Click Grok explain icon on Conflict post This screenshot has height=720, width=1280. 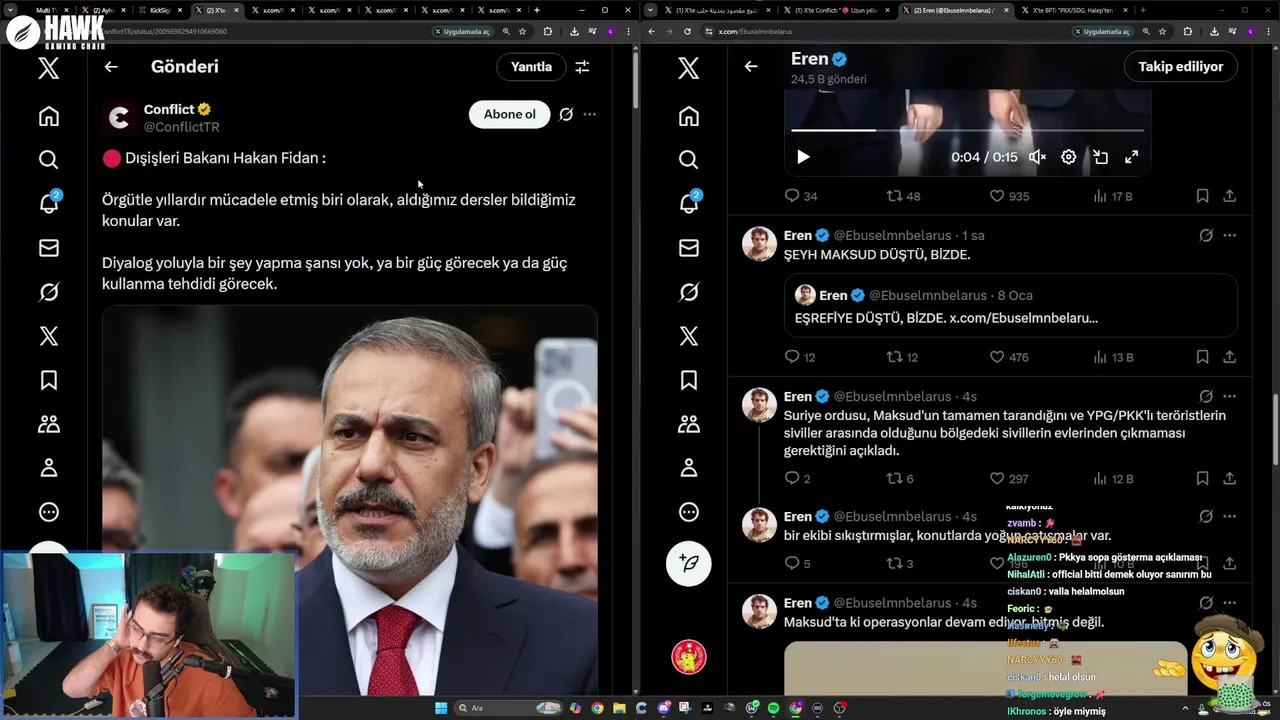[x=566, y=114]
